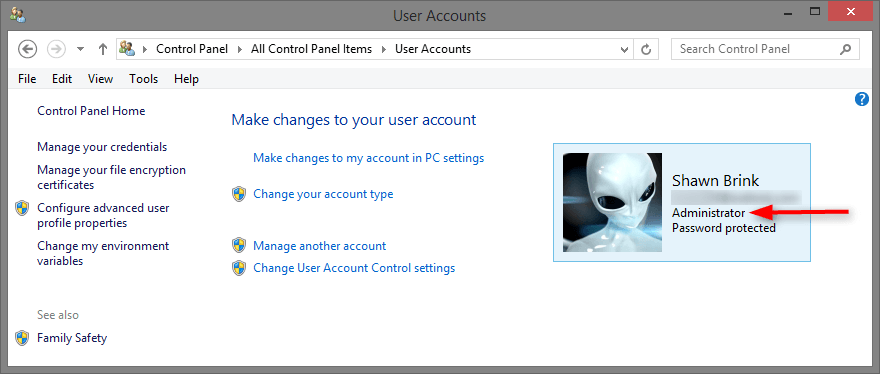Screen dimensions: 880x374
Task: Click shield icon beside Change your account type
Action: coord(239,194)
